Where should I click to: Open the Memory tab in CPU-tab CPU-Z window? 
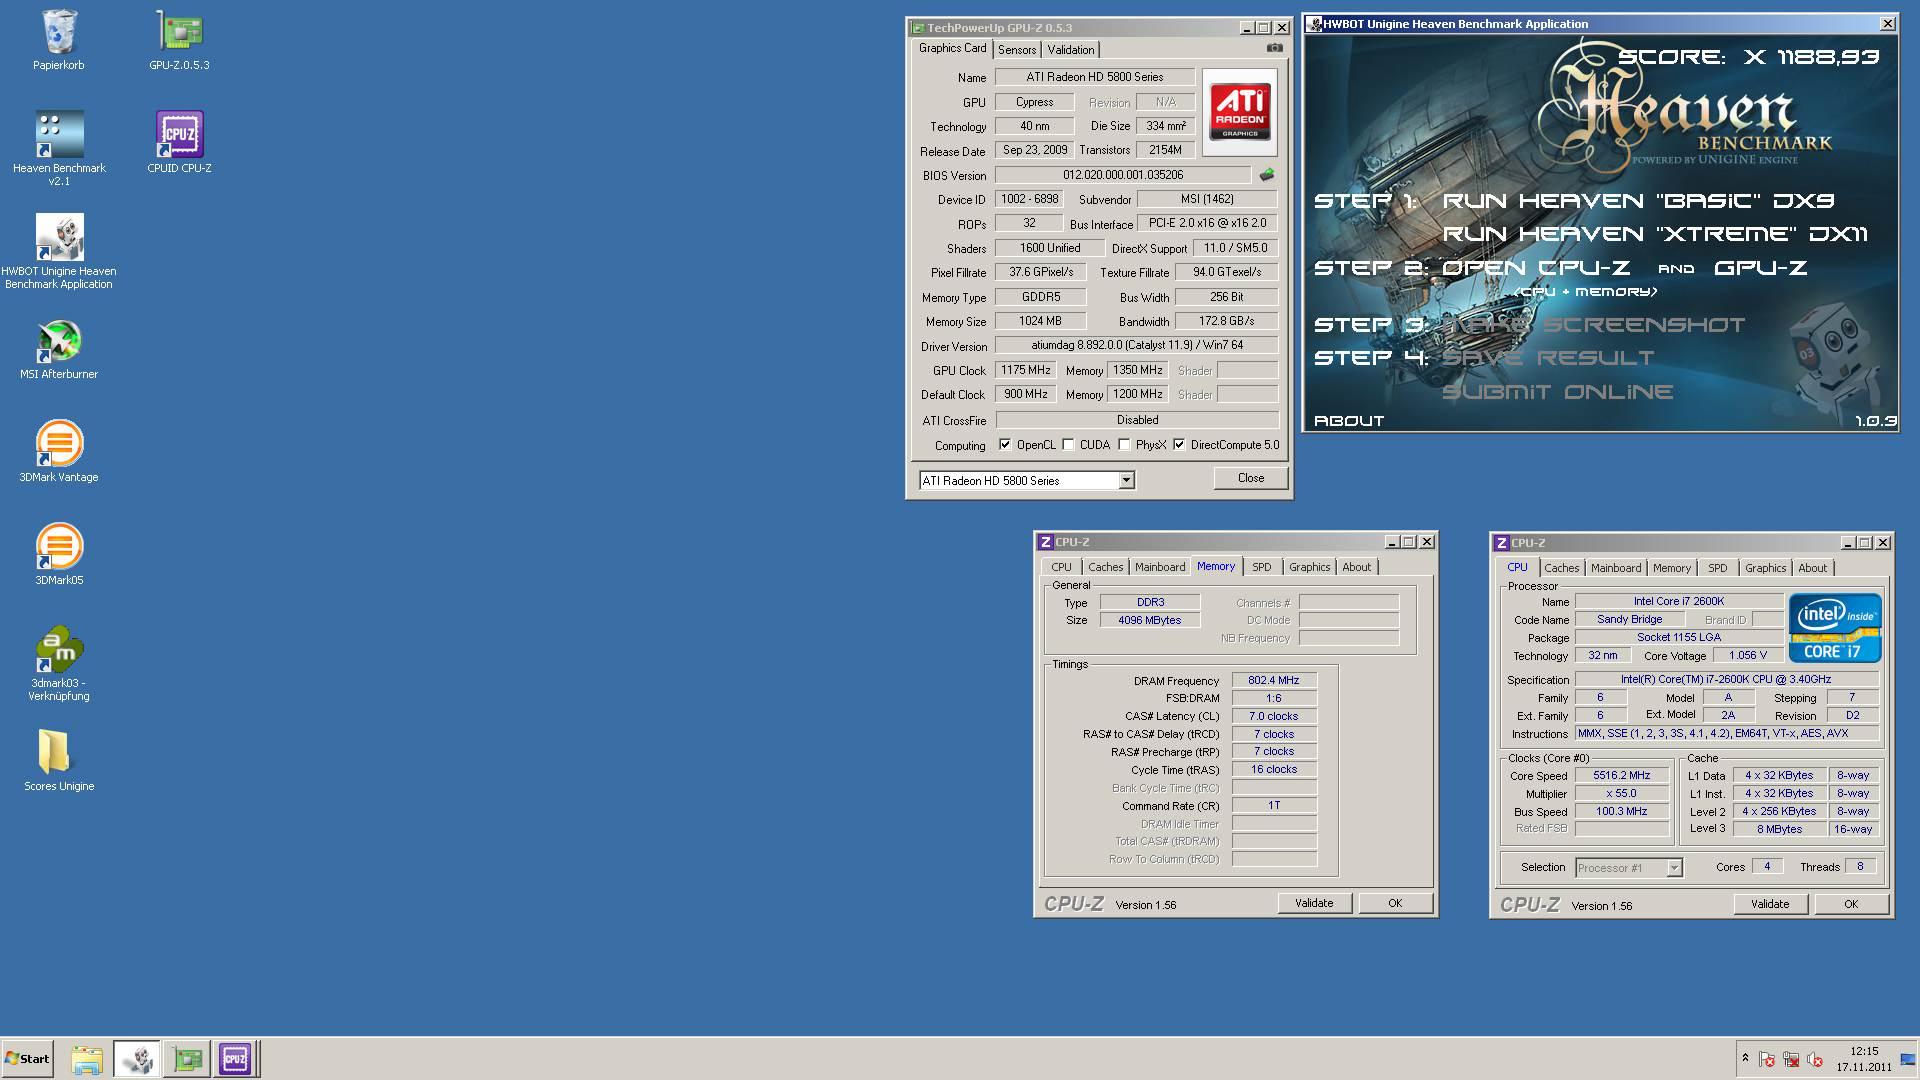click(x=1671, y=568)
